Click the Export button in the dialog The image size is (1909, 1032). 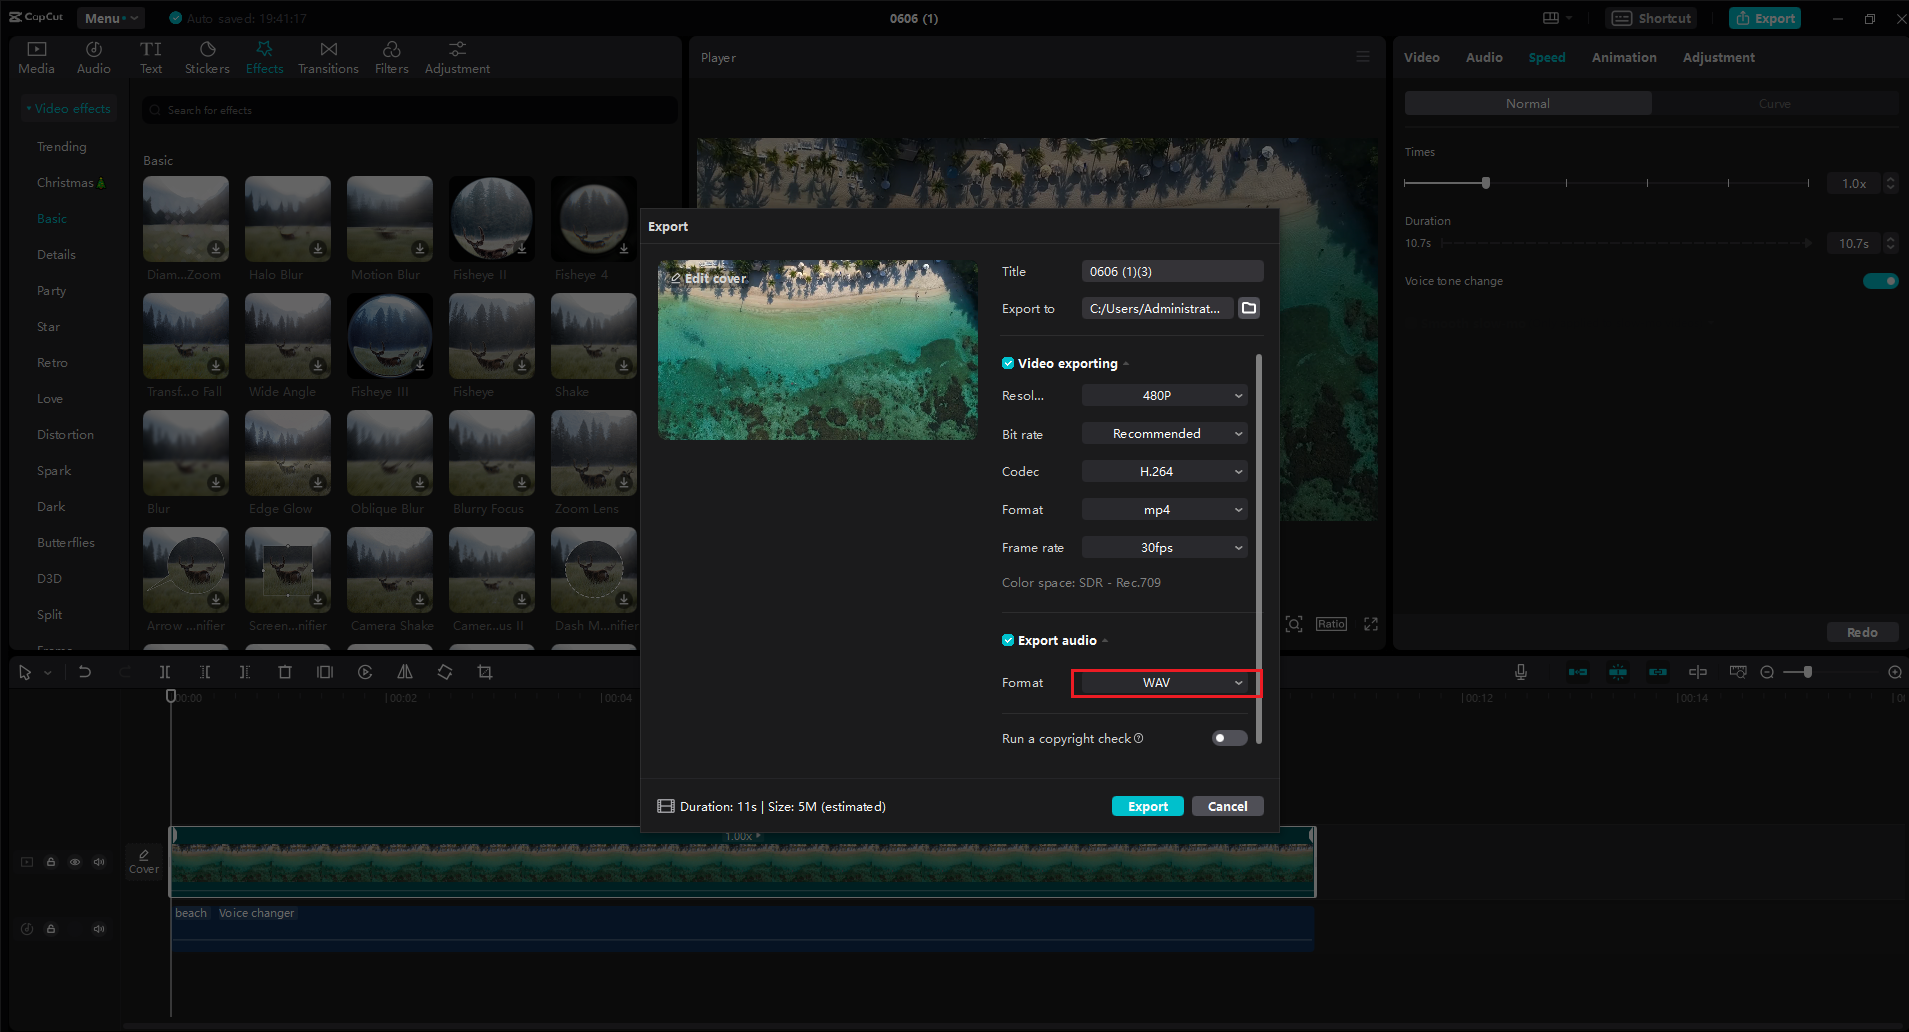pos(1147,805)
